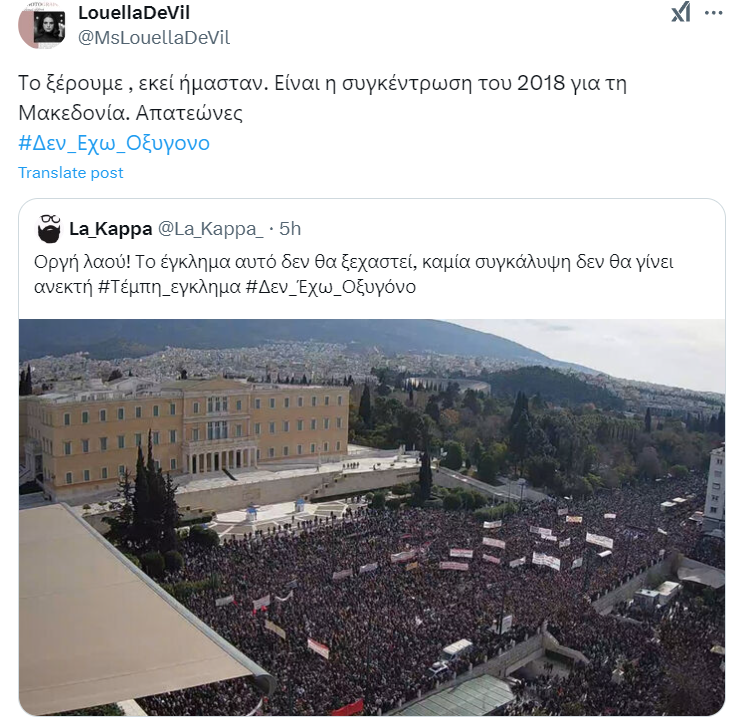Click Translate post
This screenshot has height=725, width=730.
pos(71,173)
